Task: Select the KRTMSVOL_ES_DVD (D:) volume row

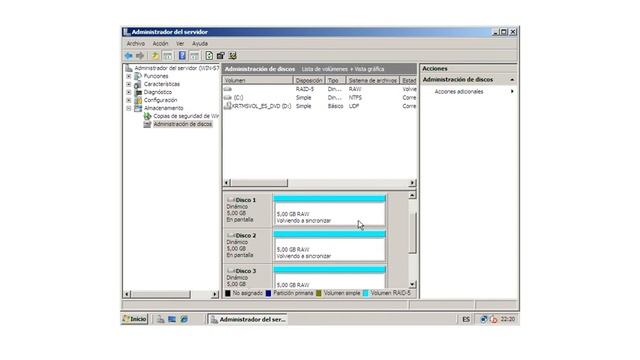Action: pyautogui.click(x=320, y=106)
